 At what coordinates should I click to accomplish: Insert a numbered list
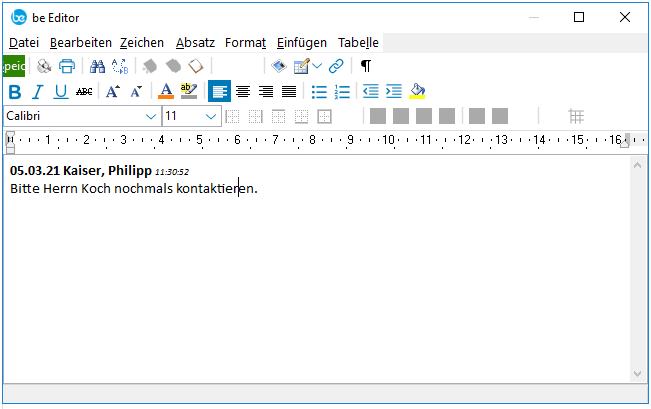(x=342, y=92)
